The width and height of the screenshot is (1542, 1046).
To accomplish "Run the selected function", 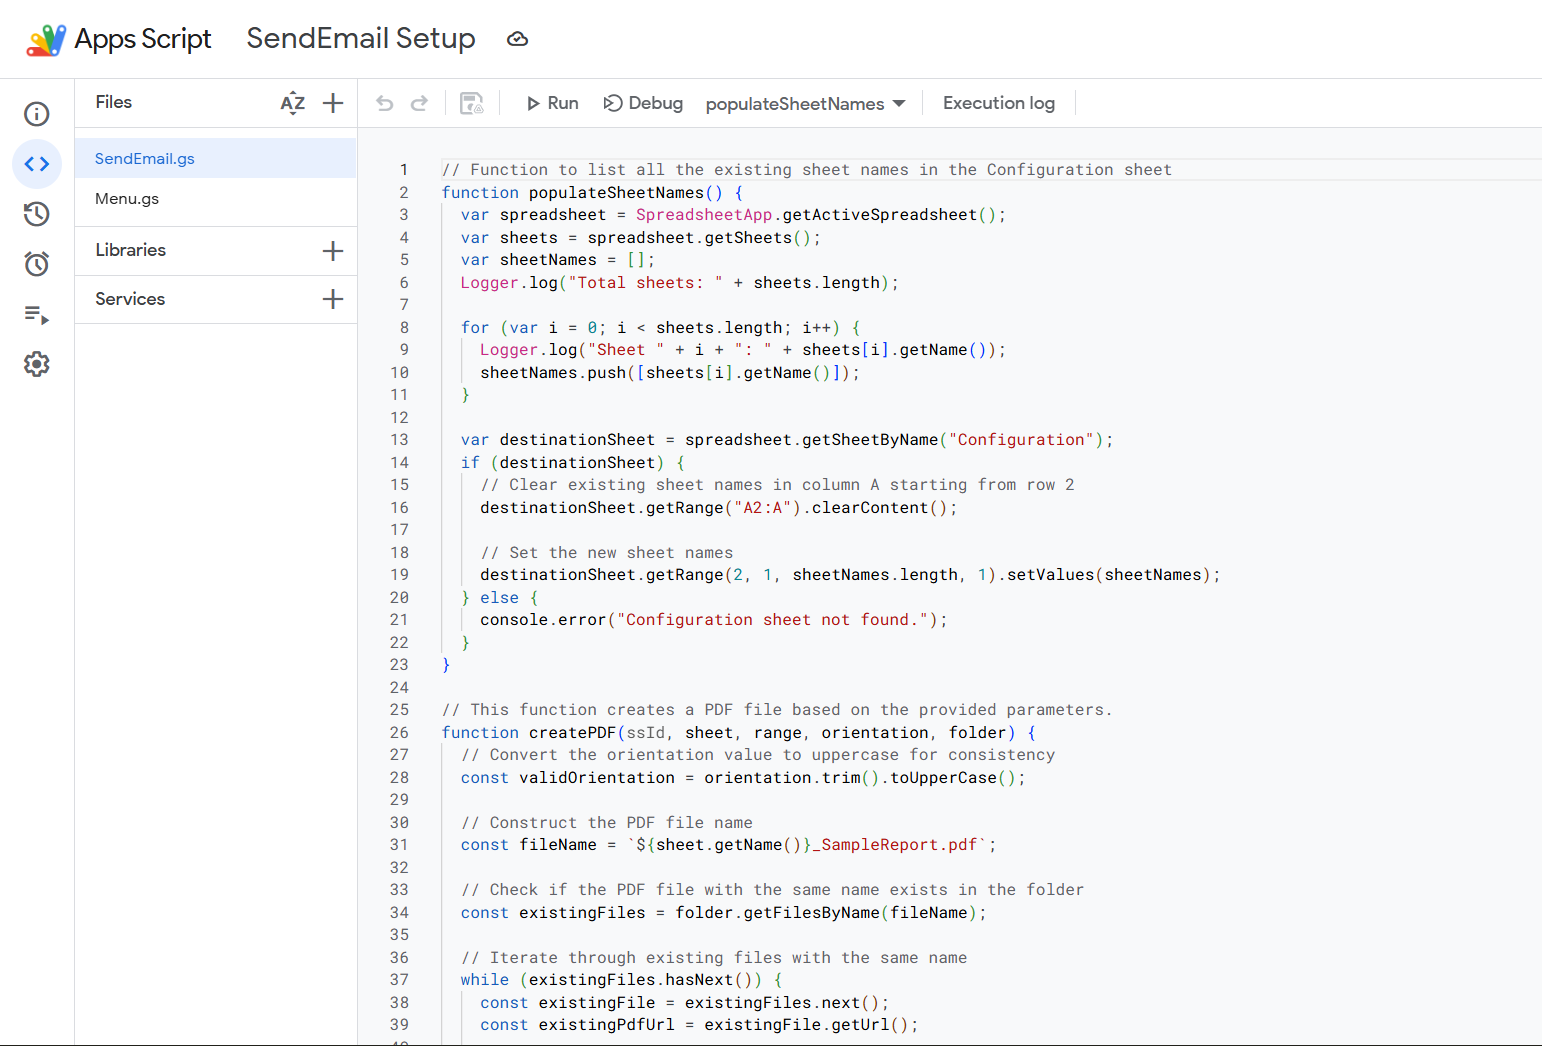I will pyautogui.click(x=552, y=103).
